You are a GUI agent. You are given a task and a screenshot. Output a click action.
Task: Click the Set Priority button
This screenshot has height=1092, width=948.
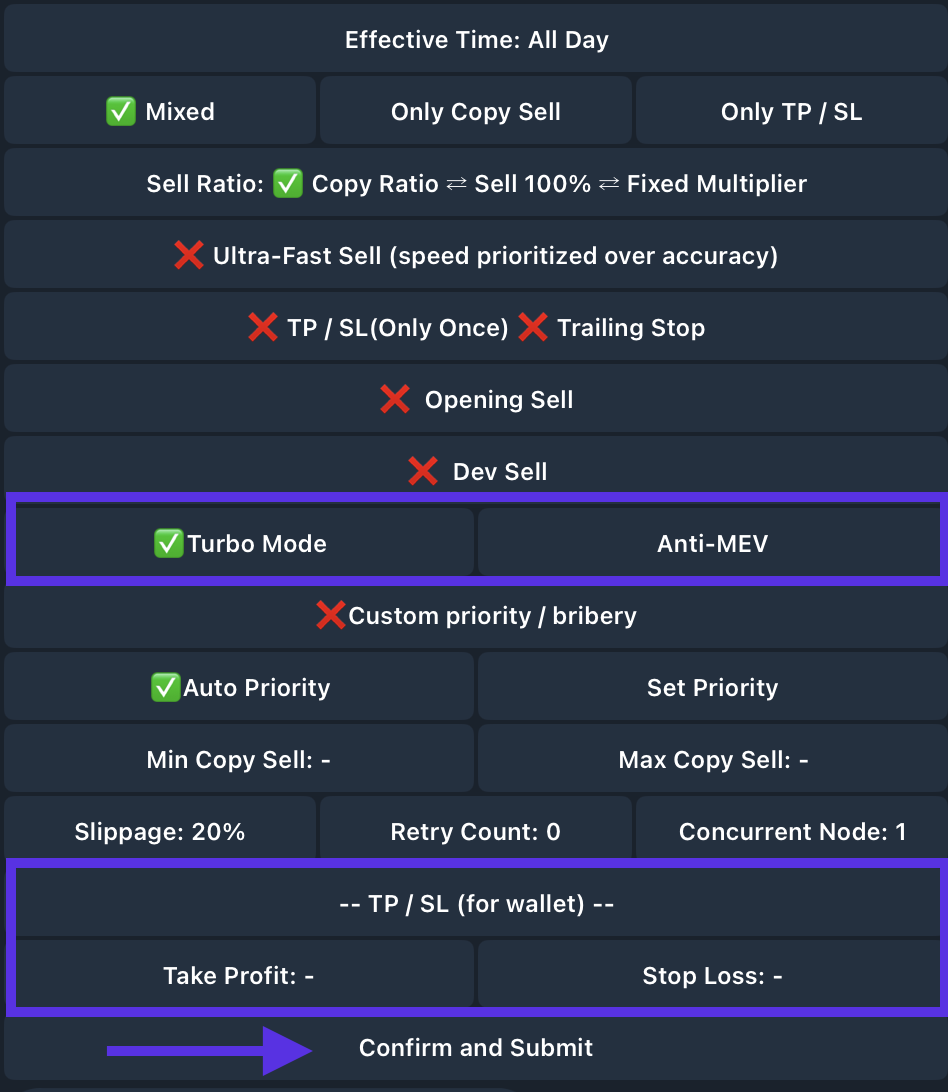pyautogui.click(x=712, y=688)
